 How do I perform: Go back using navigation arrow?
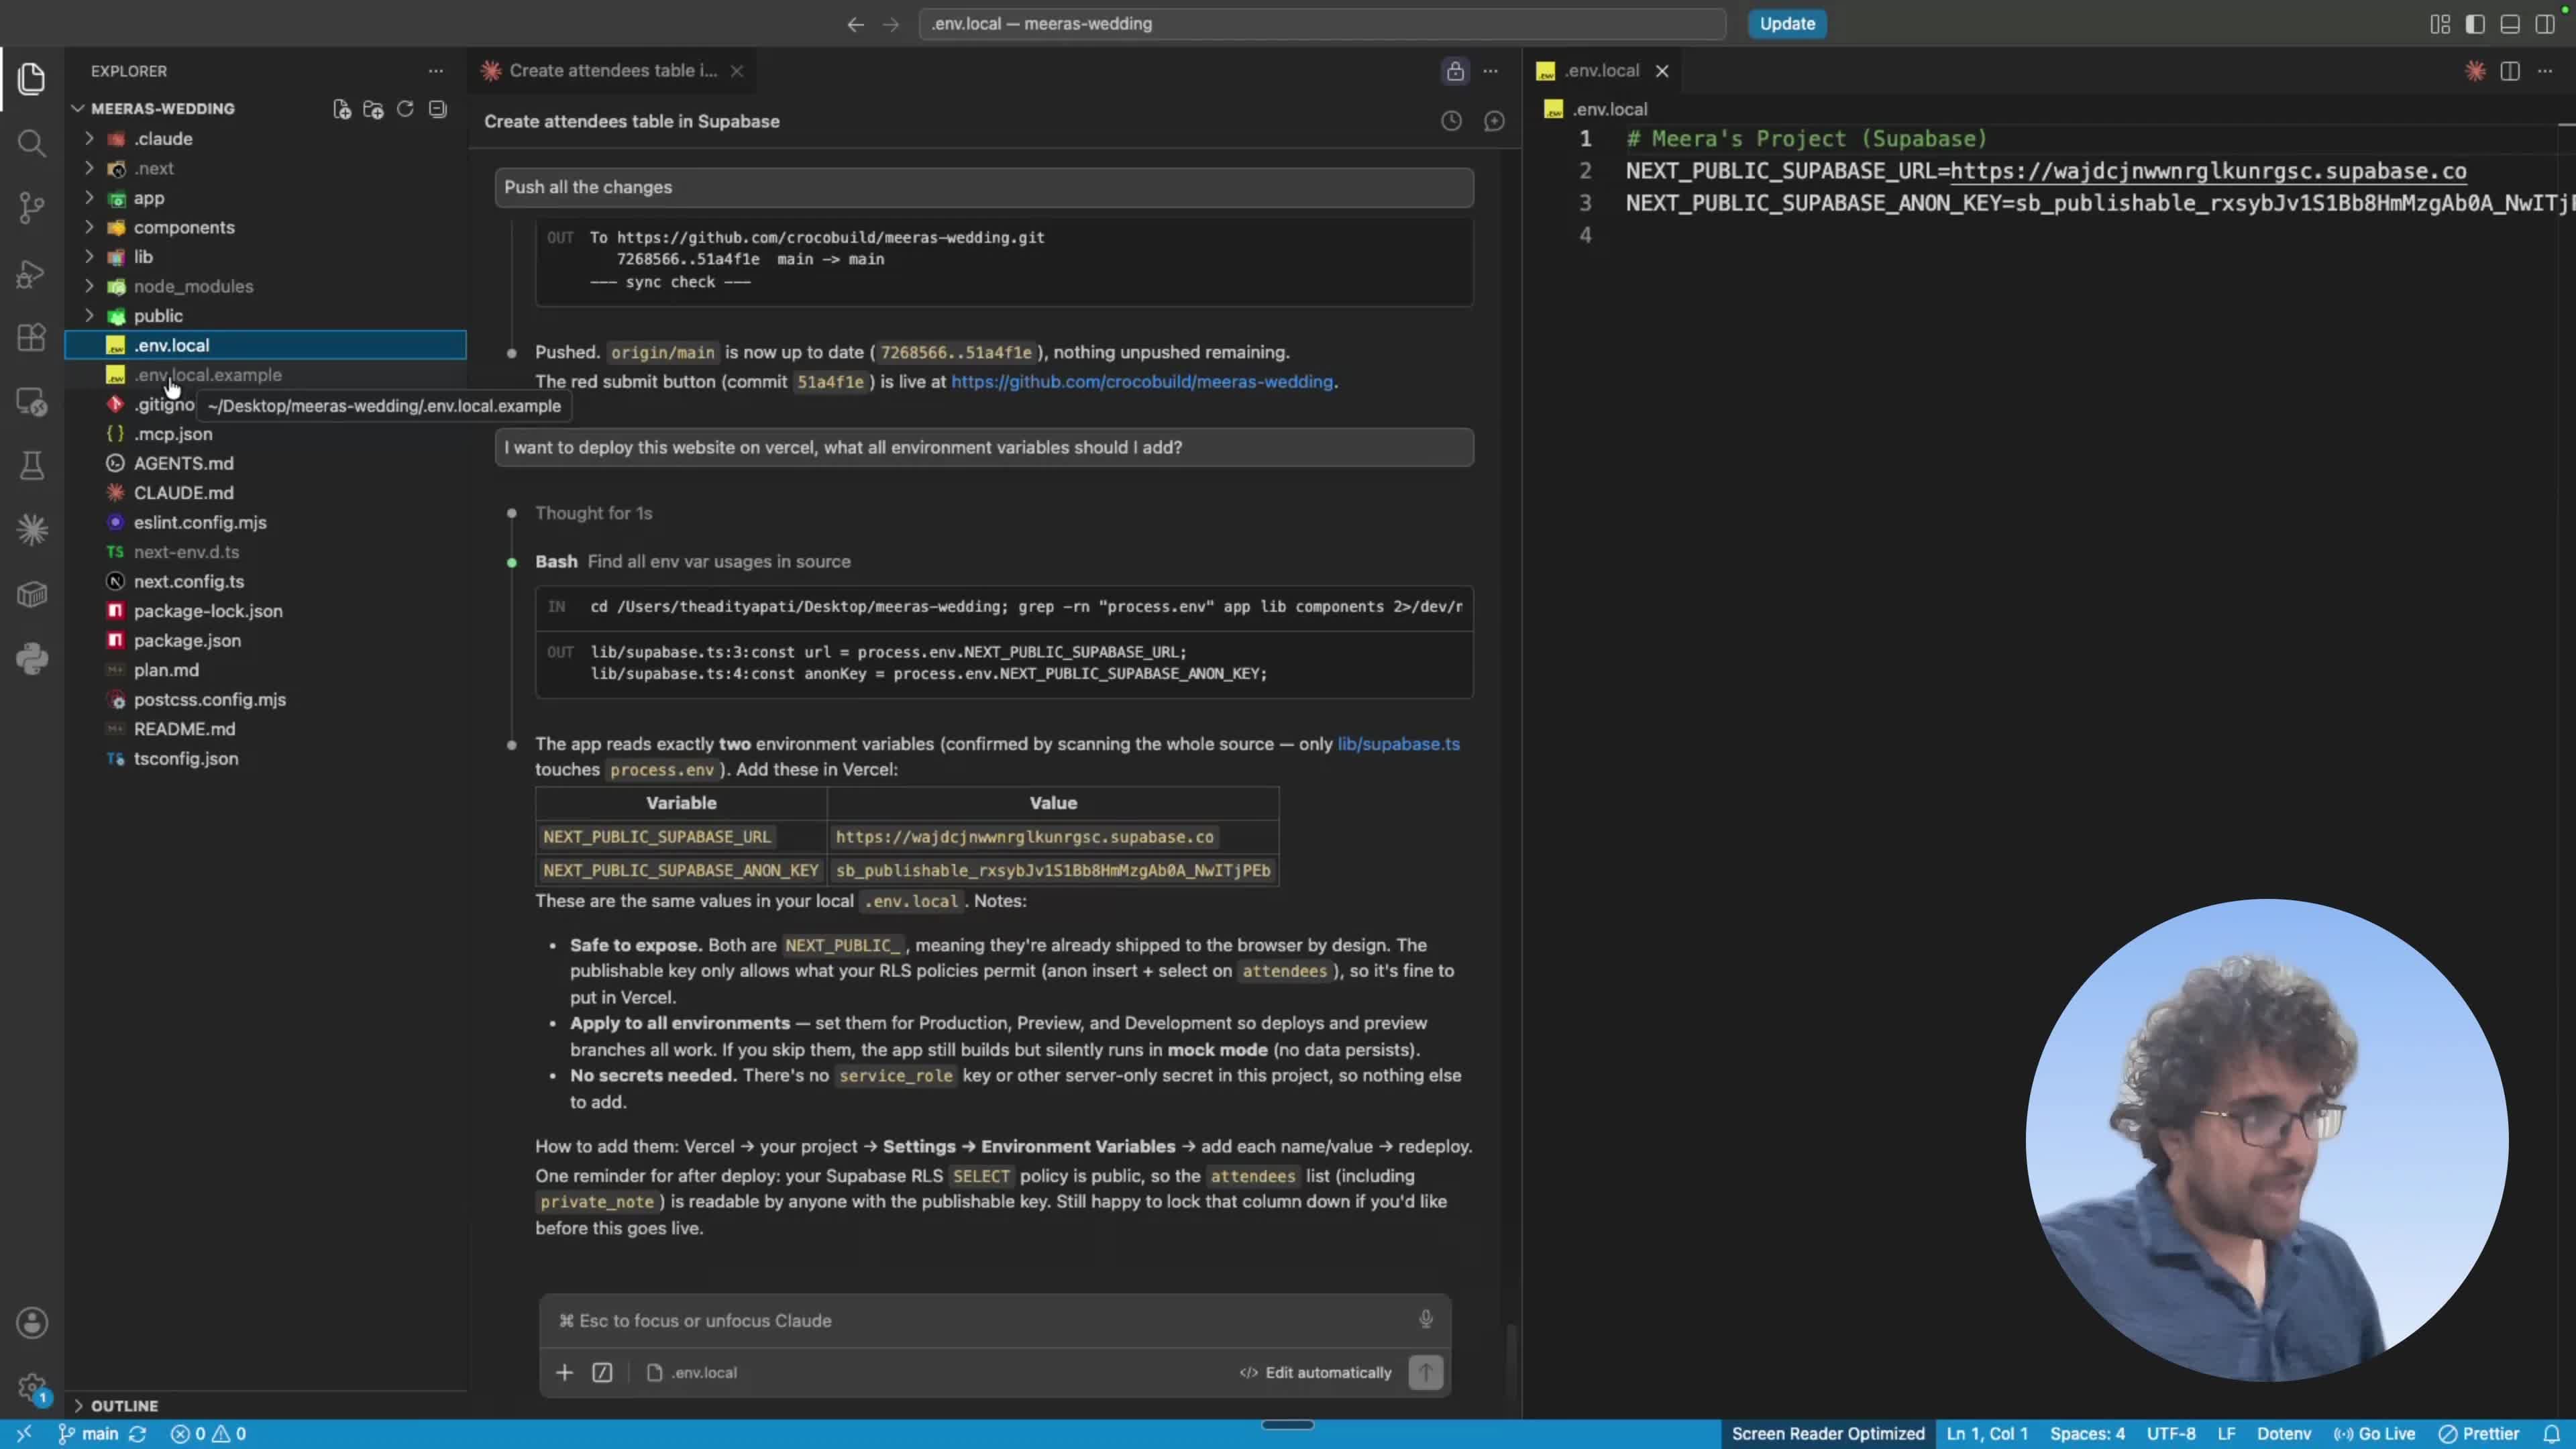[855, 24]
